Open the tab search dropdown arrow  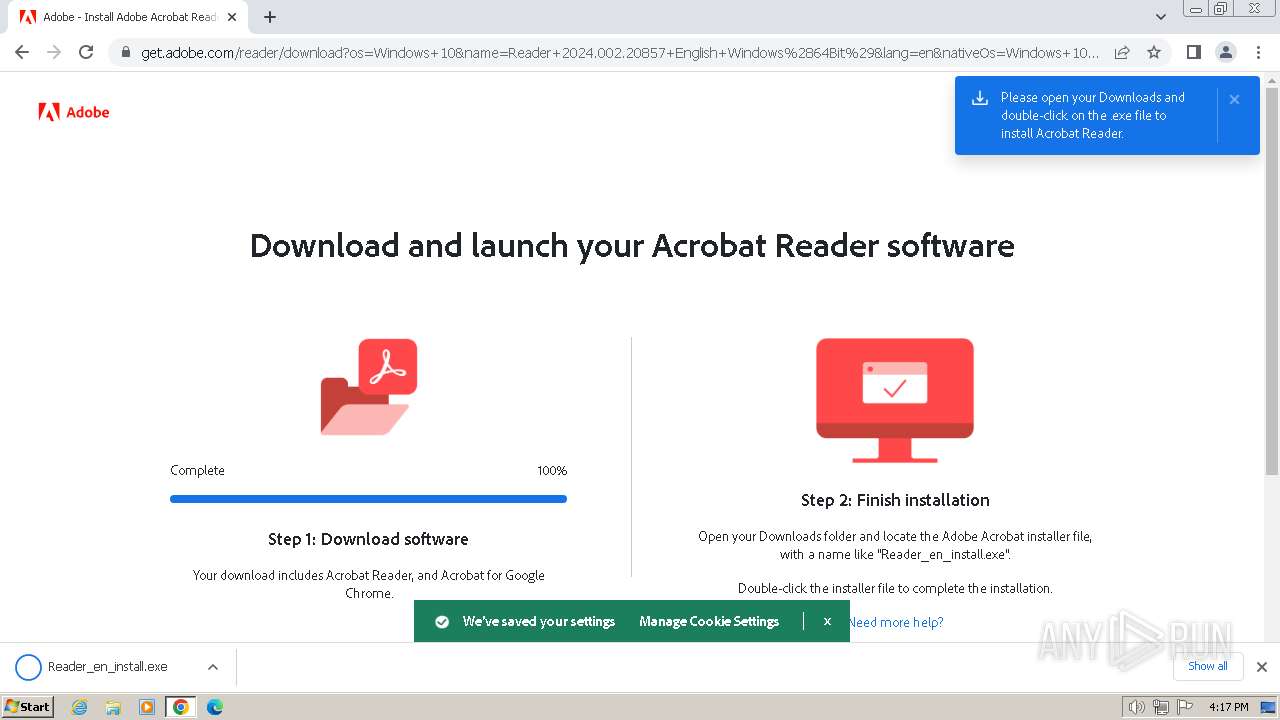(1161, 17)
